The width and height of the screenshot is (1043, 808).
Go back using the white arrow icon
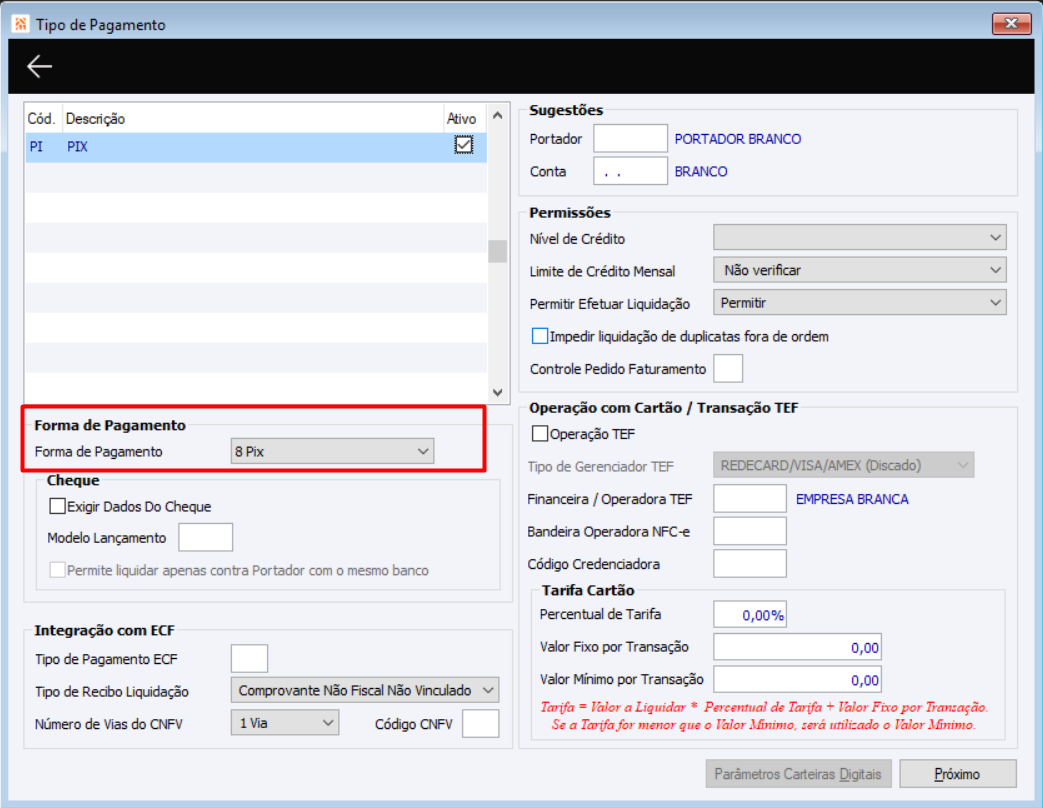(39, 66)
